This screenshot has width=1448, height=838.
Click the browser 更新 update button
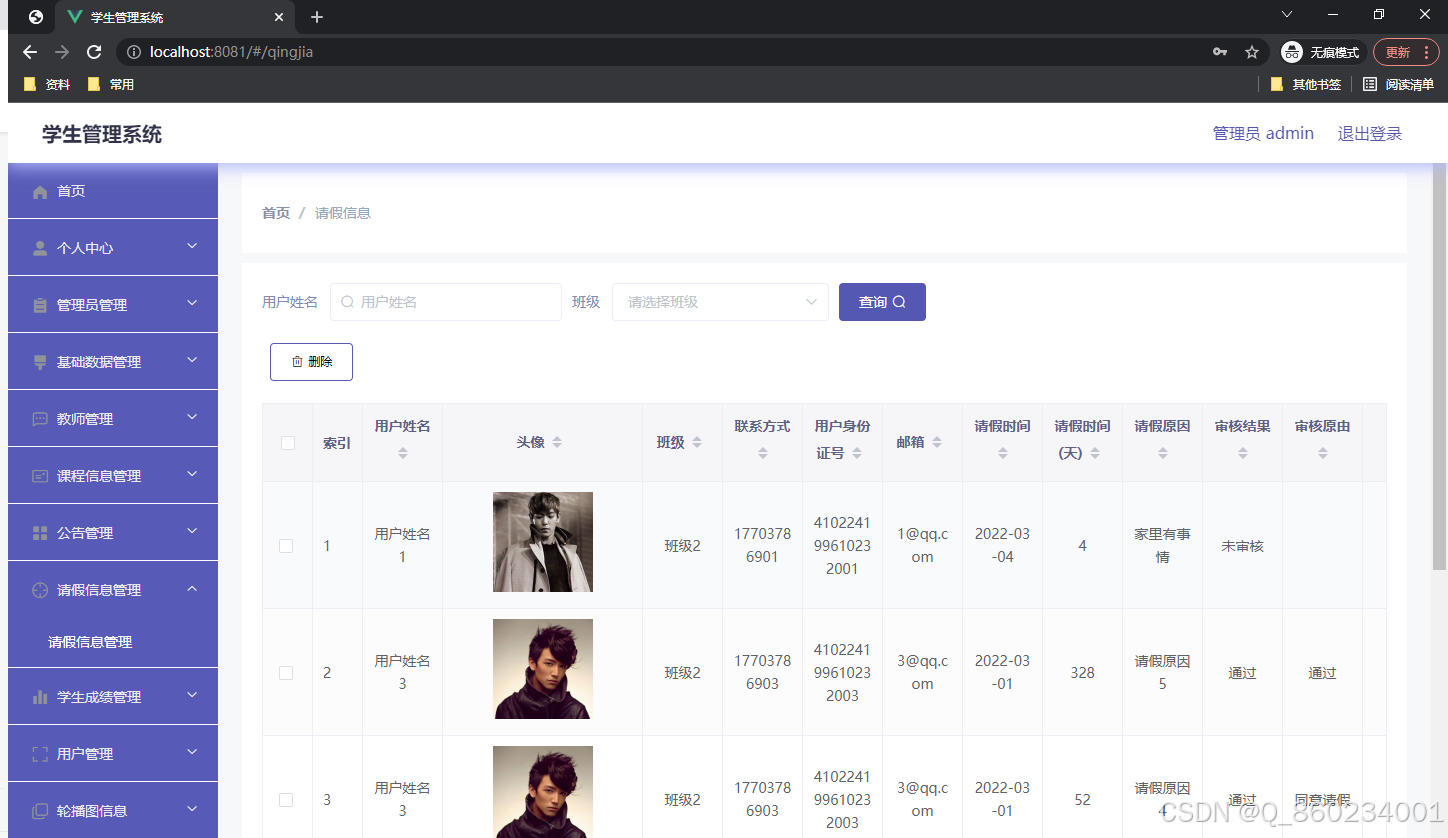(1406, 52)
